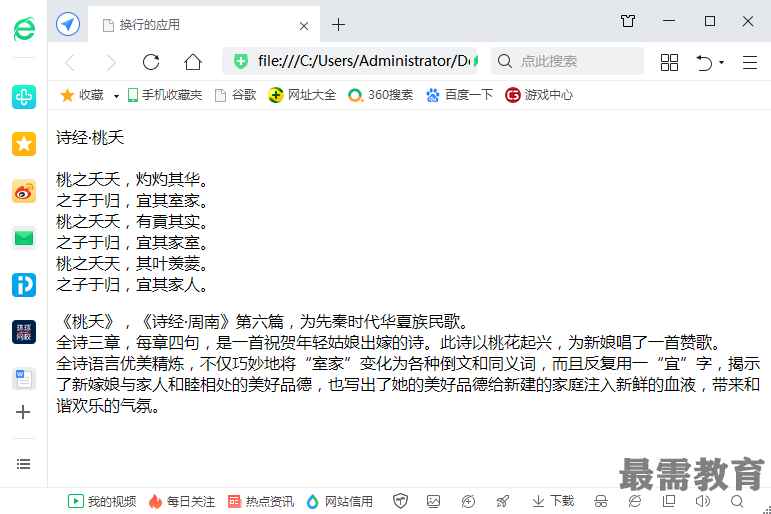This screenshot has height=514, width=771.
Task: Click the shield icon in status bar
Action: point(400,501)
